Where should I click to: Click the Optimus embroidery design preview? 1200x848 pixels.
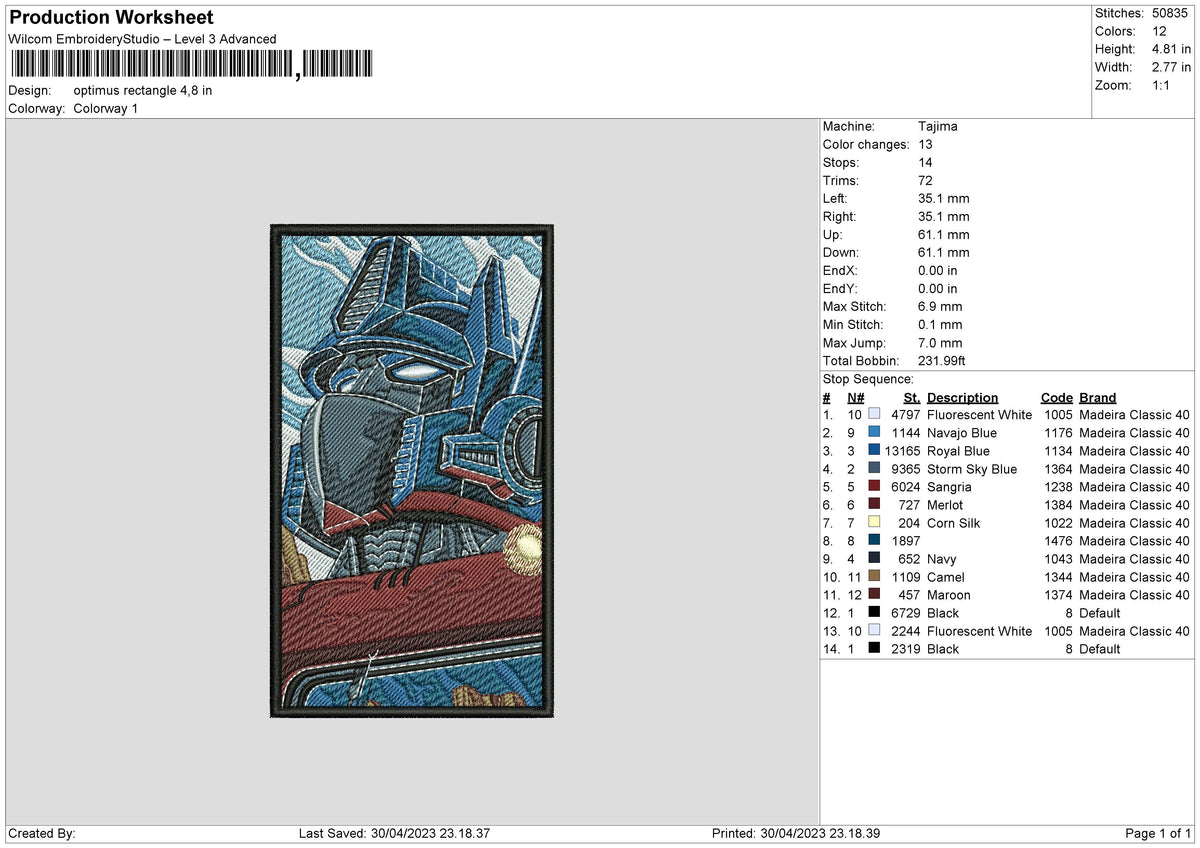coord(411,471)
